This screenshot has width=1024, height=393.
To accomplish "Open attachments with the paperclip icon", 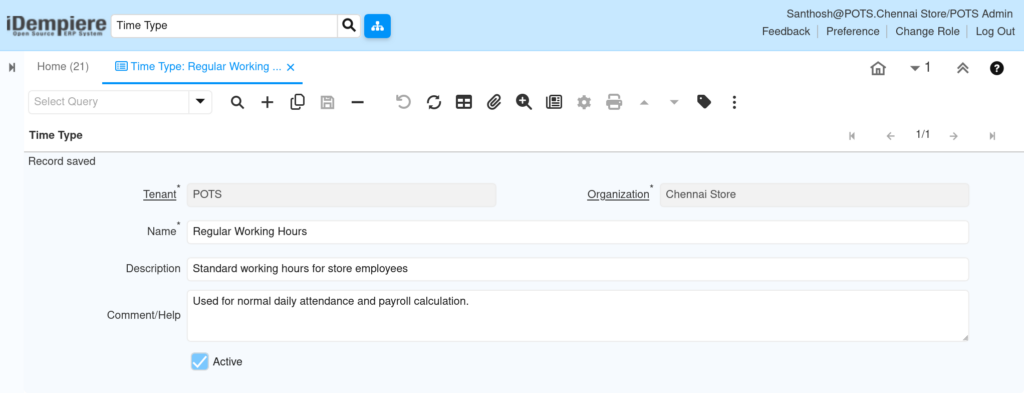I will (494, 102).
